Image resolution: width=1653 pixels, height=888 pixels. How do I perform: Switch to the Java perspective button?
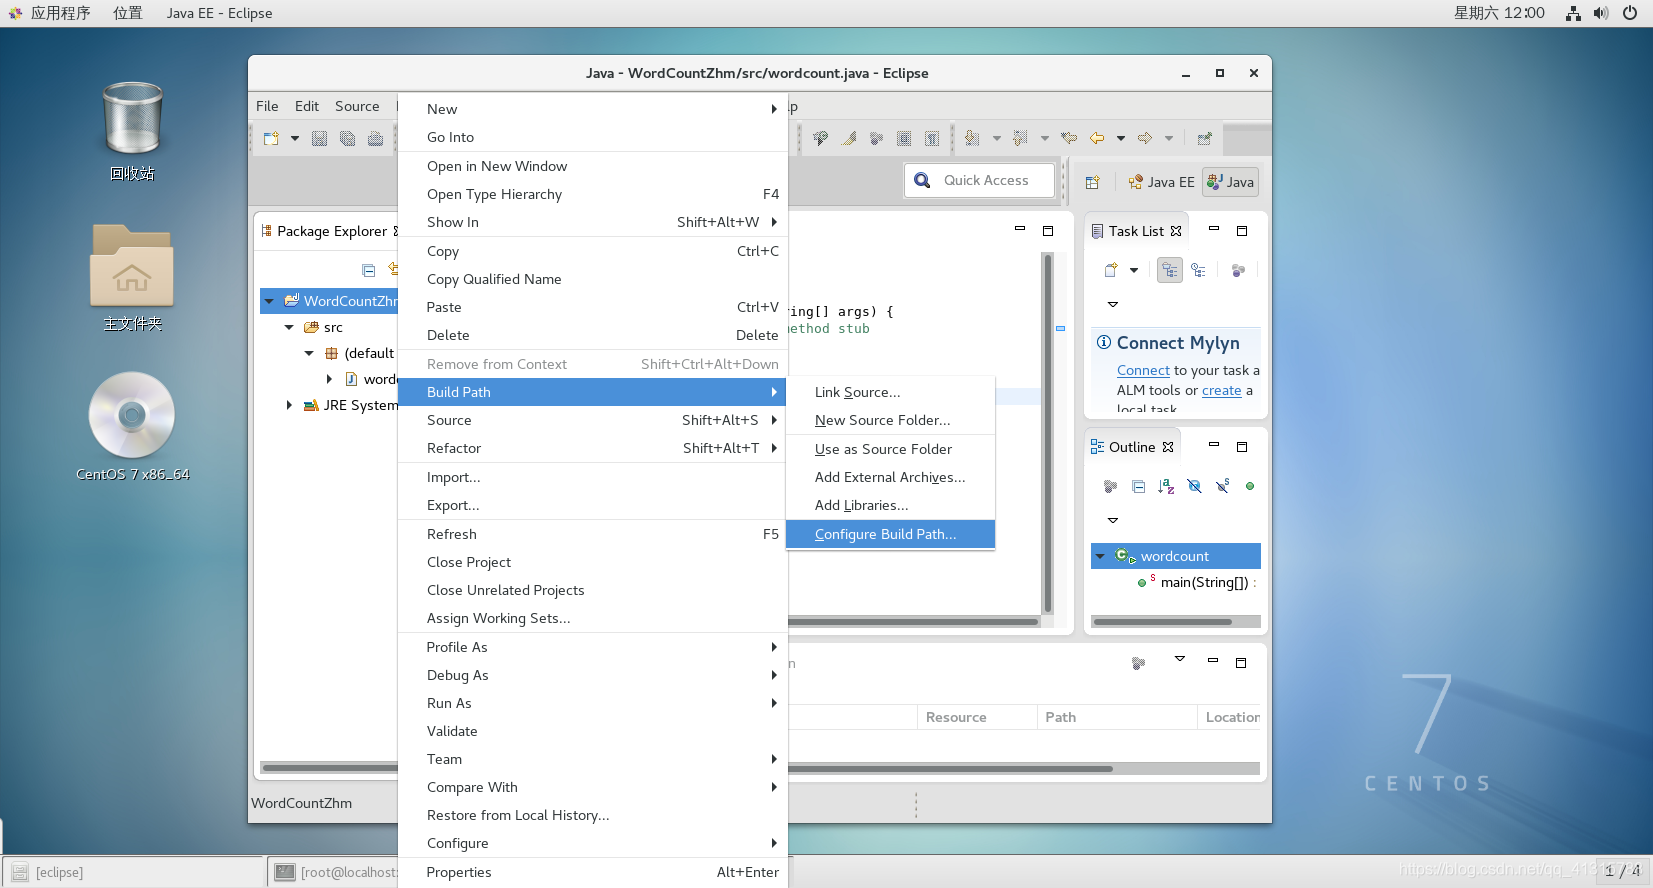(1230, 182)
